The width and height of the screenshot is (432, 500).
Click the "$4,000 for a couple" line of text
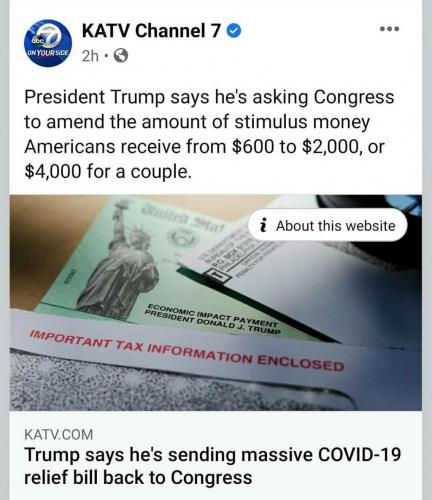[x=108, y=171]
